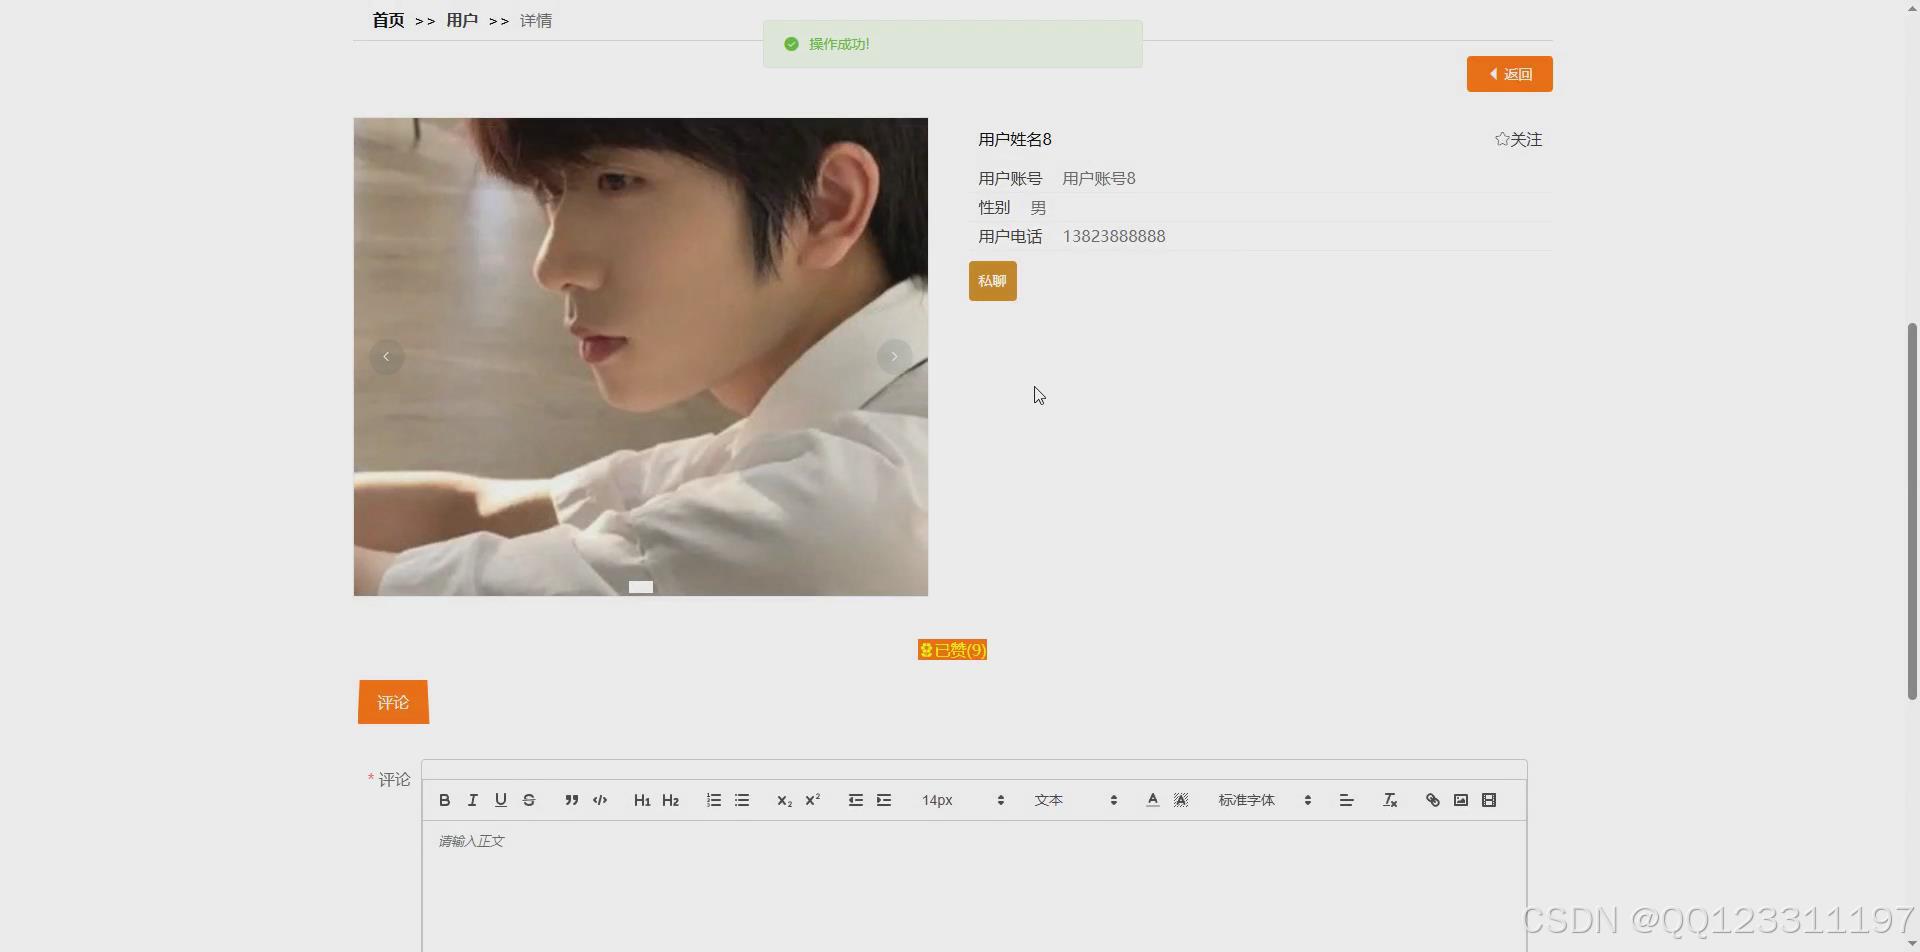Open the text alignment options

click(1346, 800)
